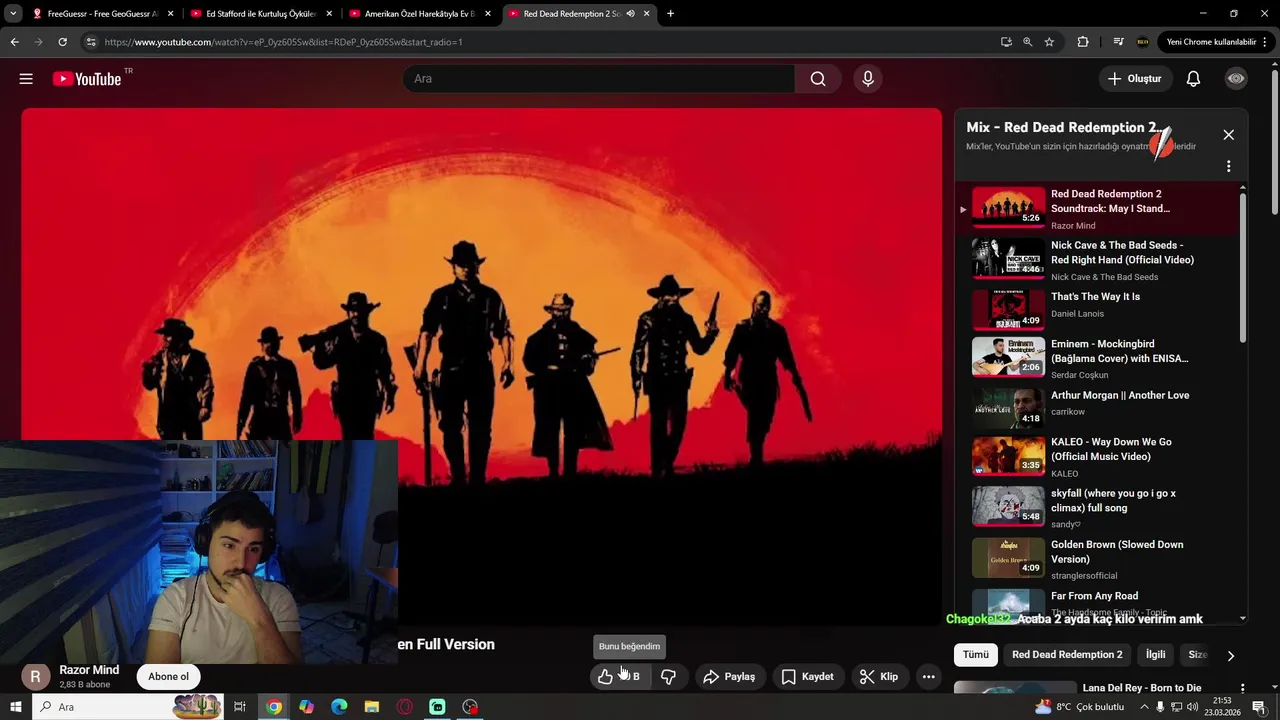Play skyfall full song by sandy

point(1098,508)
